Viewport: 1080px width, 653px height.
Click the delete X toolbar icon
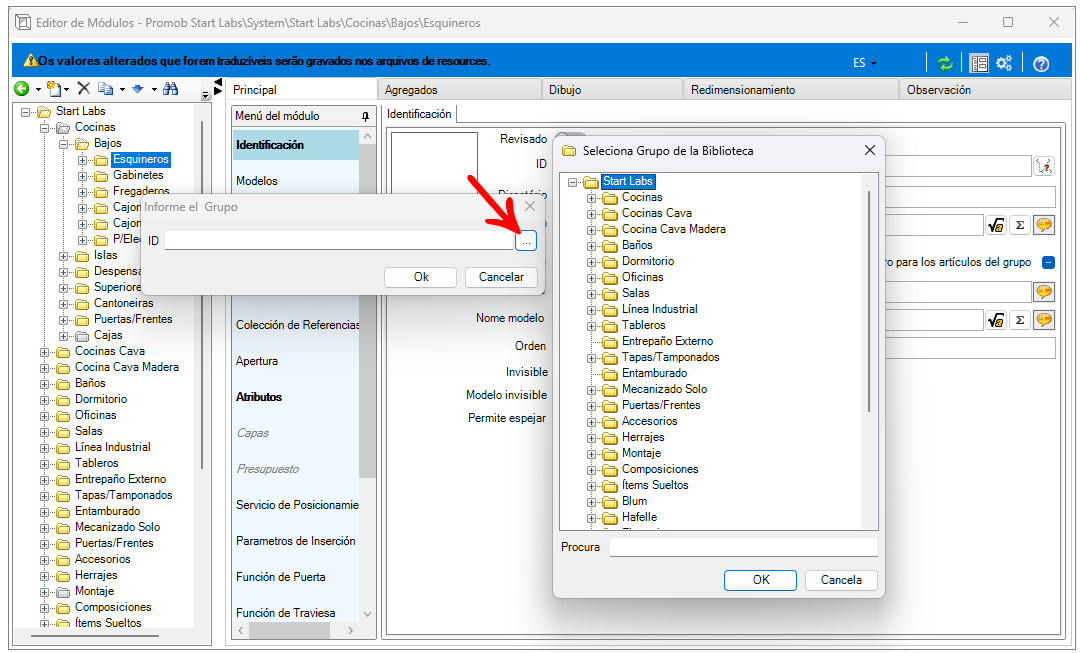(x=84, y=88)
